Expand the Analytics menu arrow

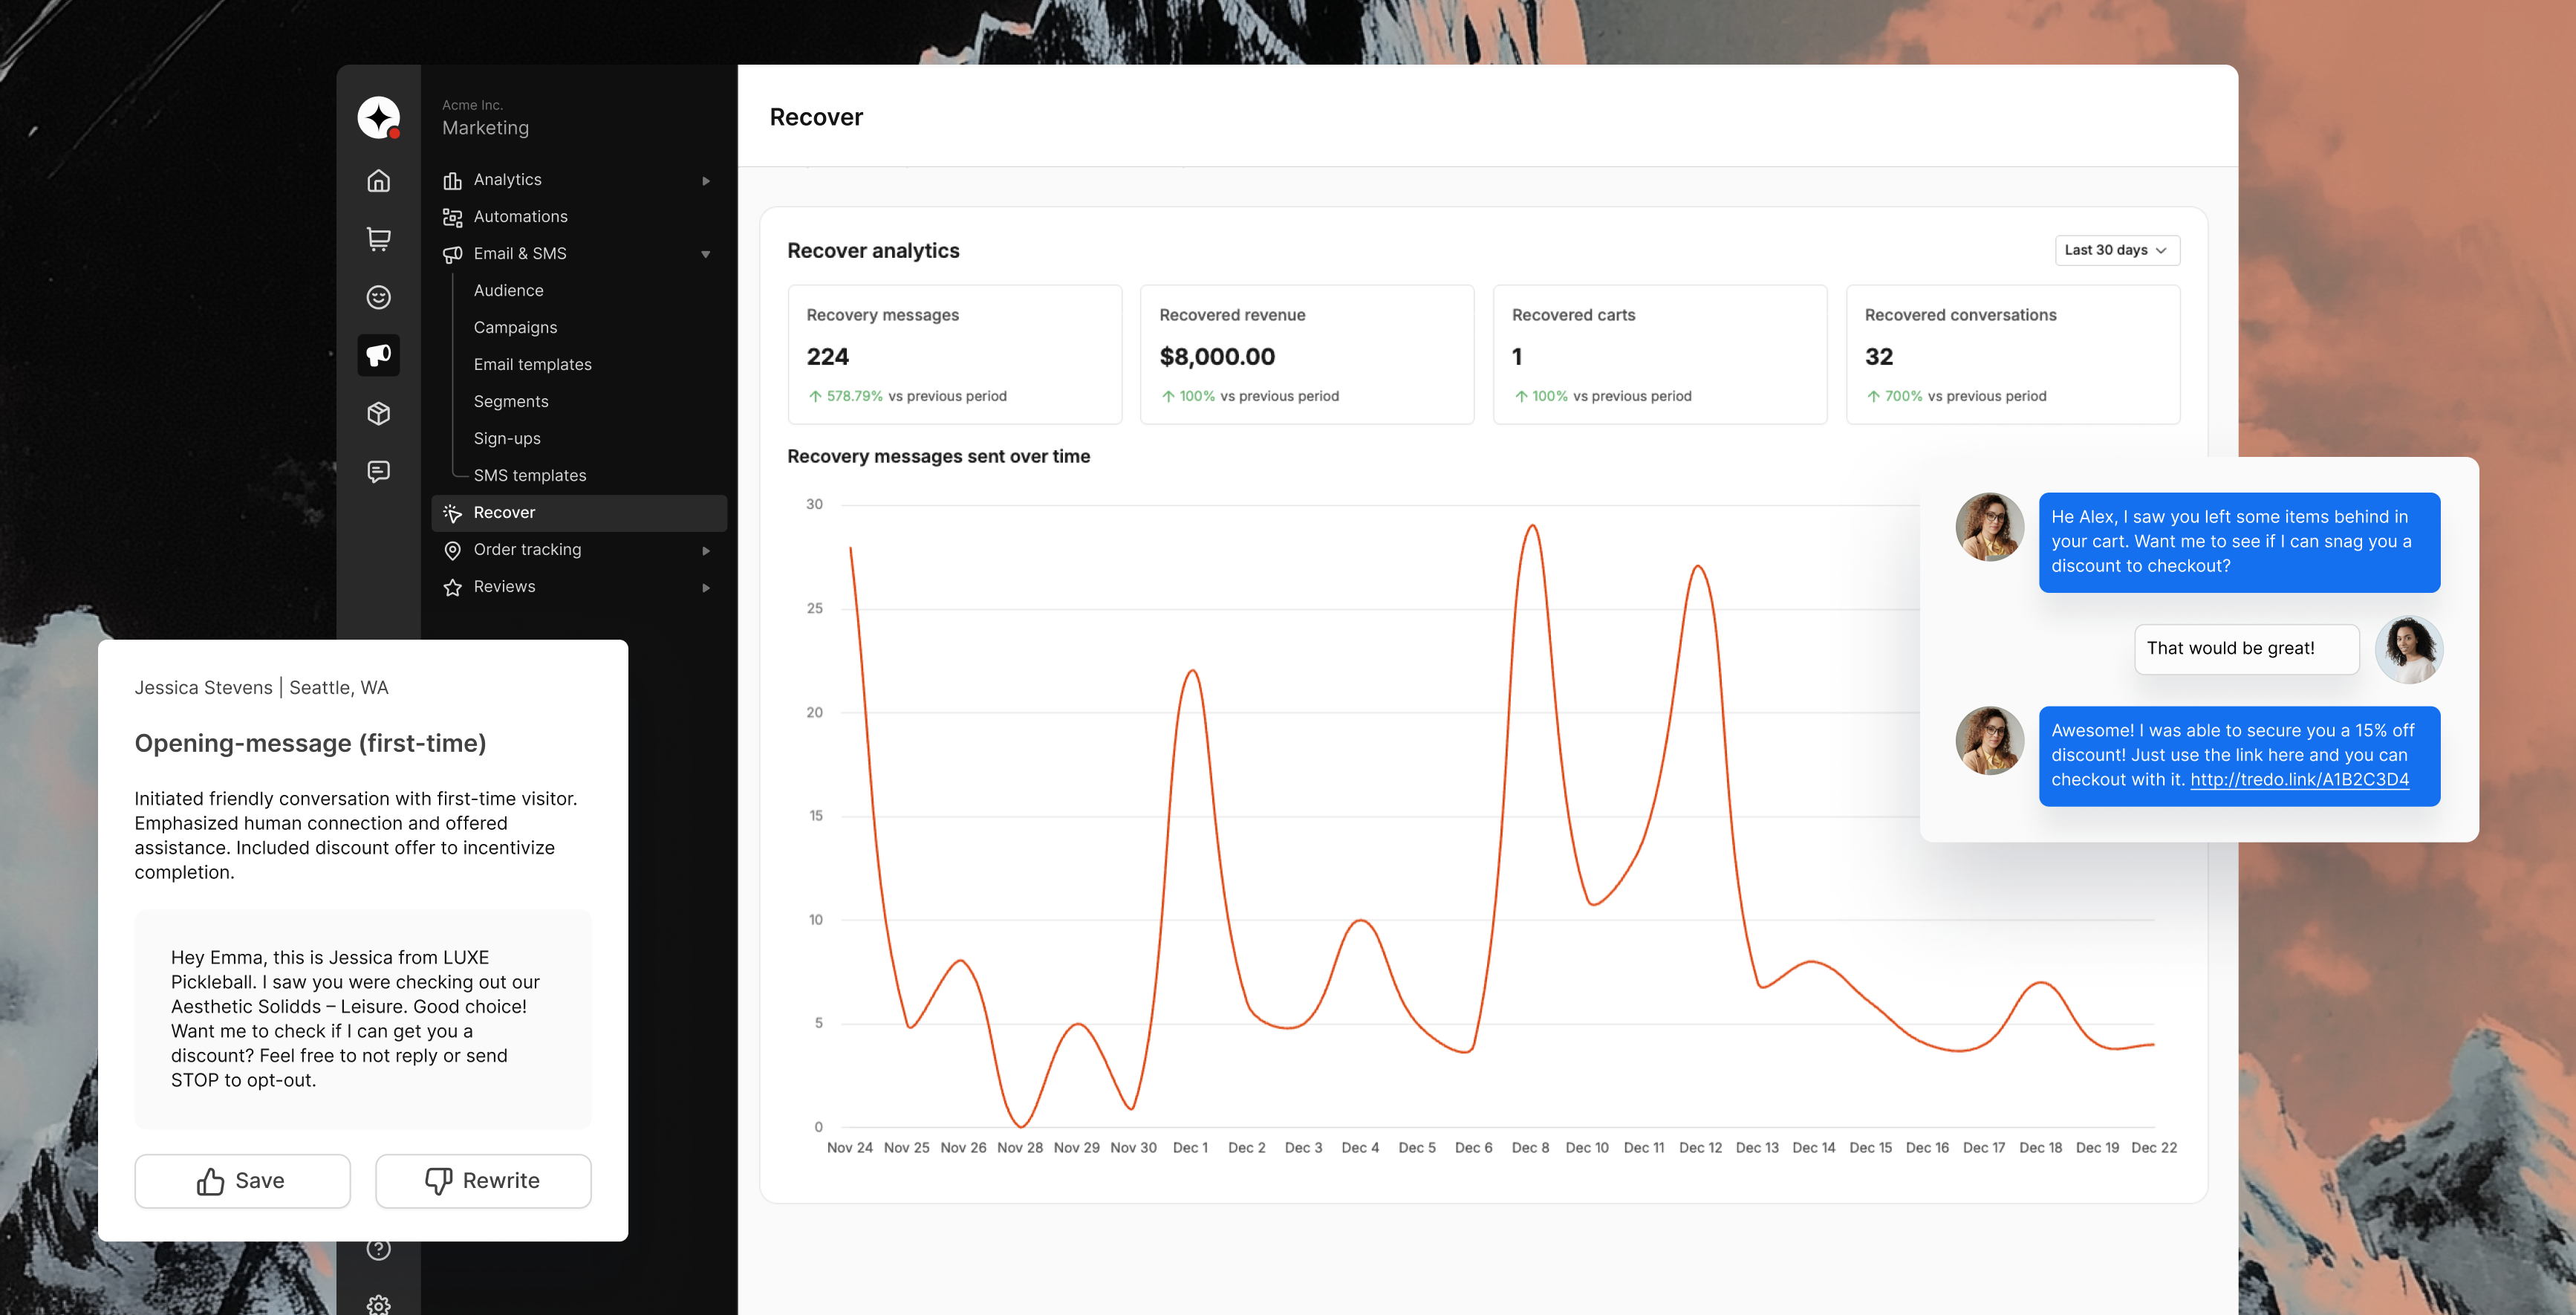coord(706,181)
